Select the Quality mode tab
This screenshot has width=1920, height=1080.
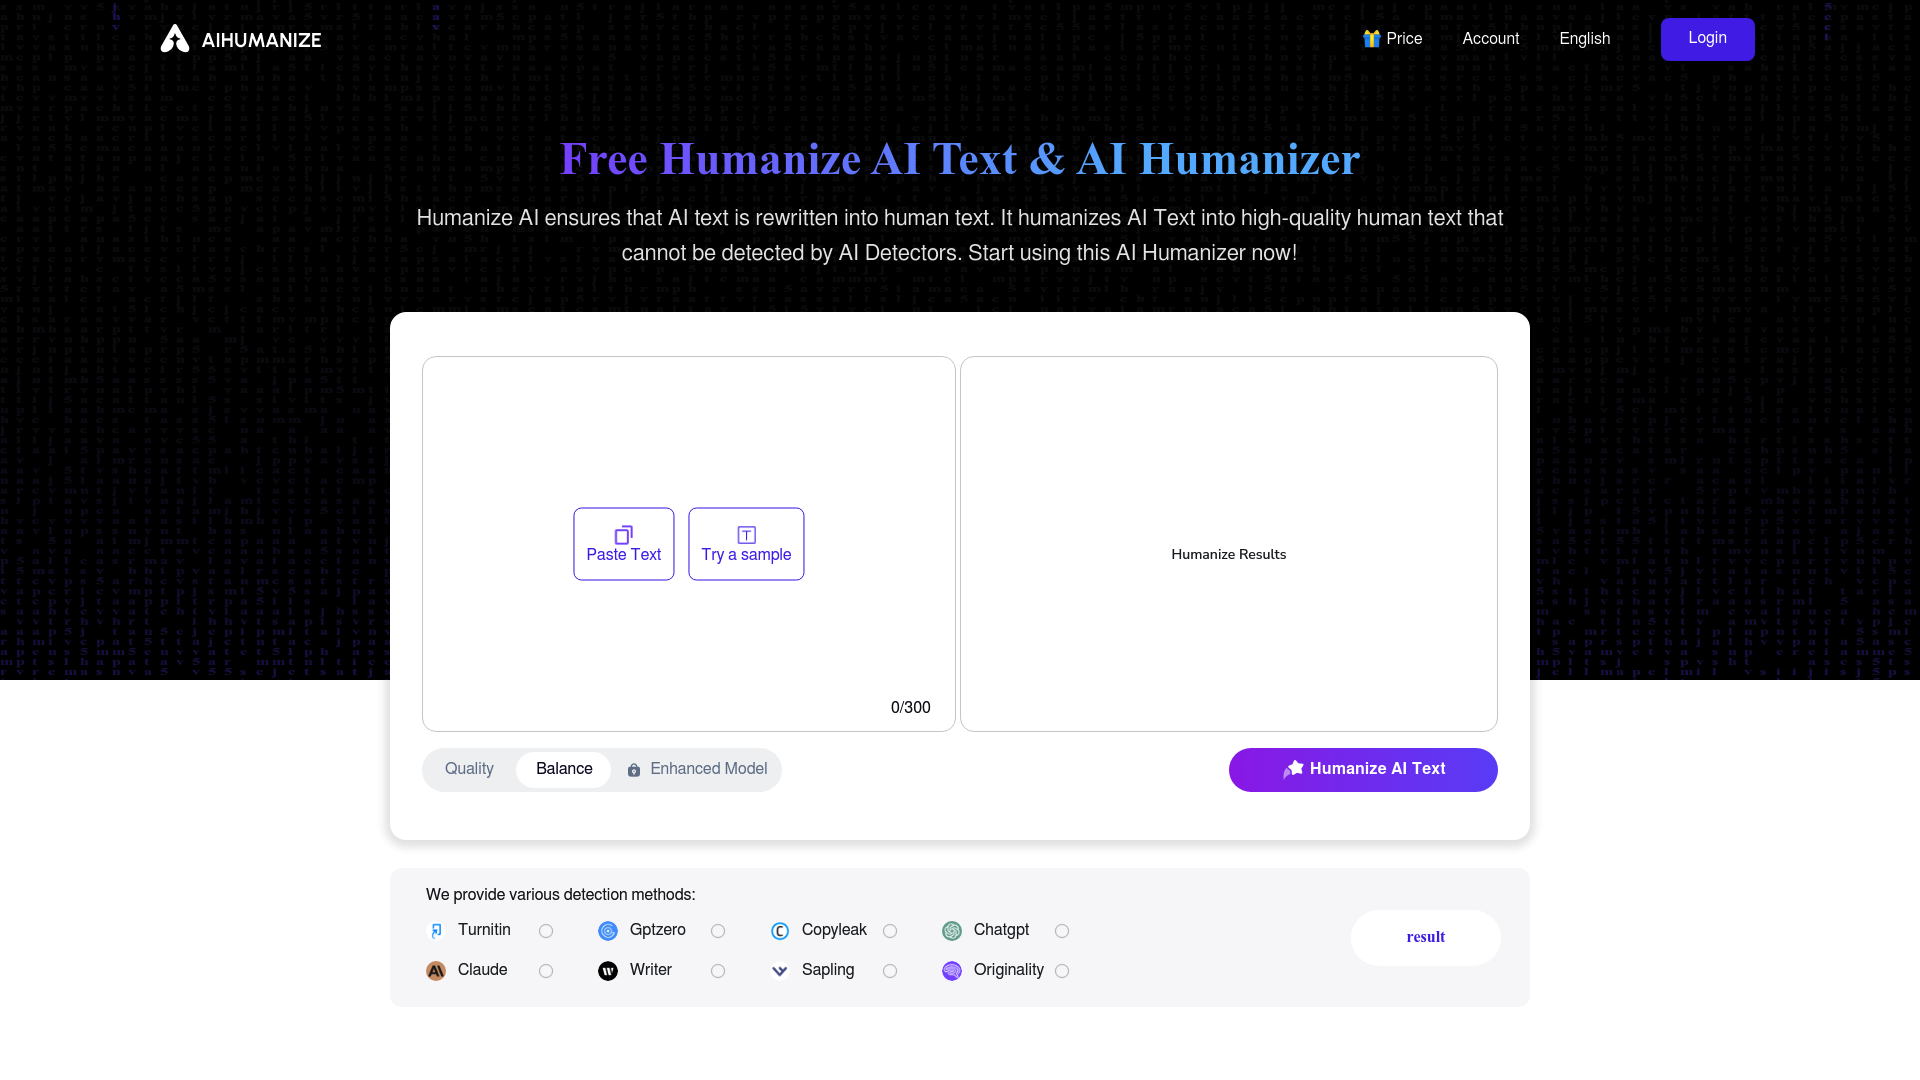(469, 769)
